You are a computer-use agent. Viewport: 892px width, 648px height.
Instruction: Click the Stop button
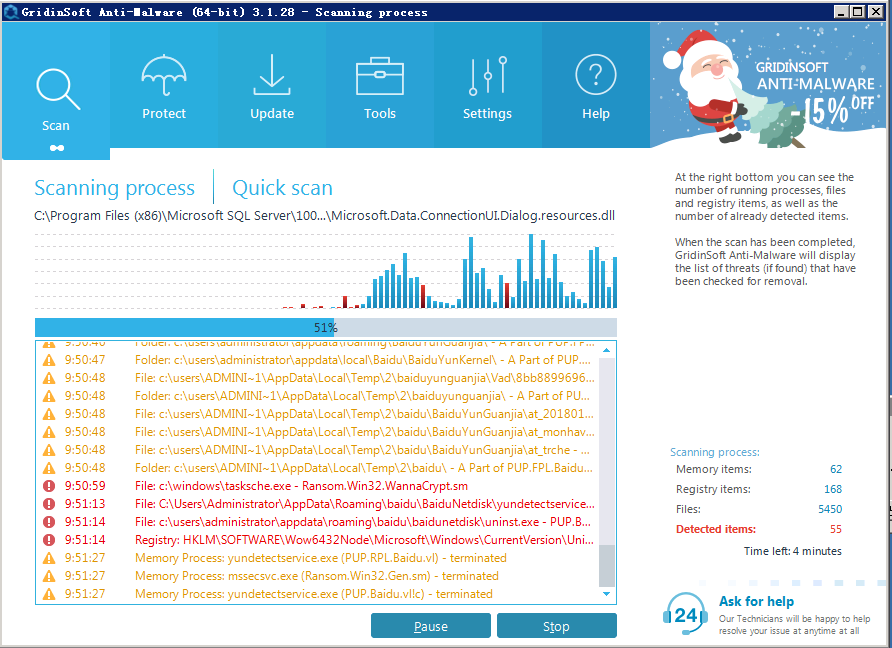pyautogui.click(x=556, y=626)
